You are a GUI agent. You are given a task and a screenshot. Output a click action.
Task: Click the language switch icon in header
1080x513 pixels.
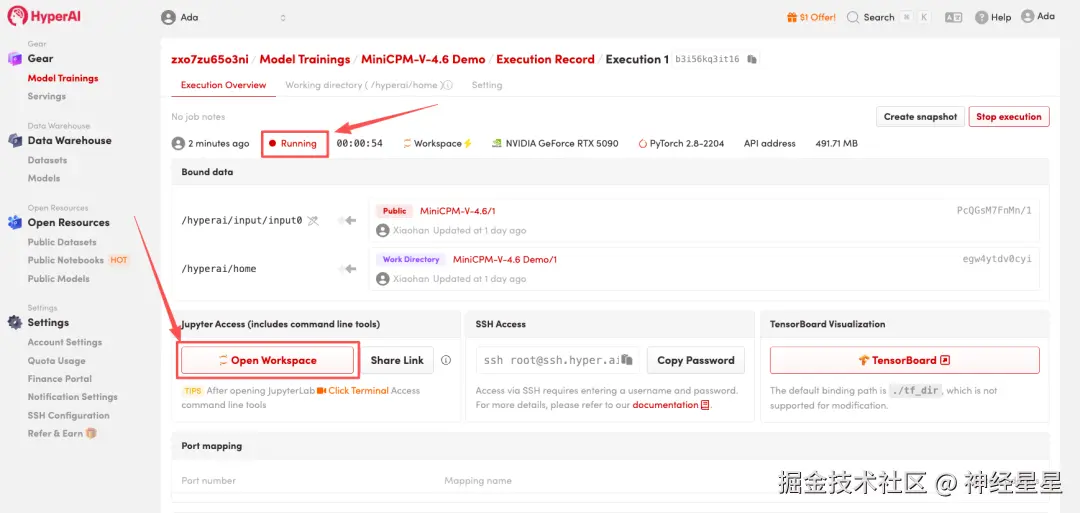pos(953,18)
